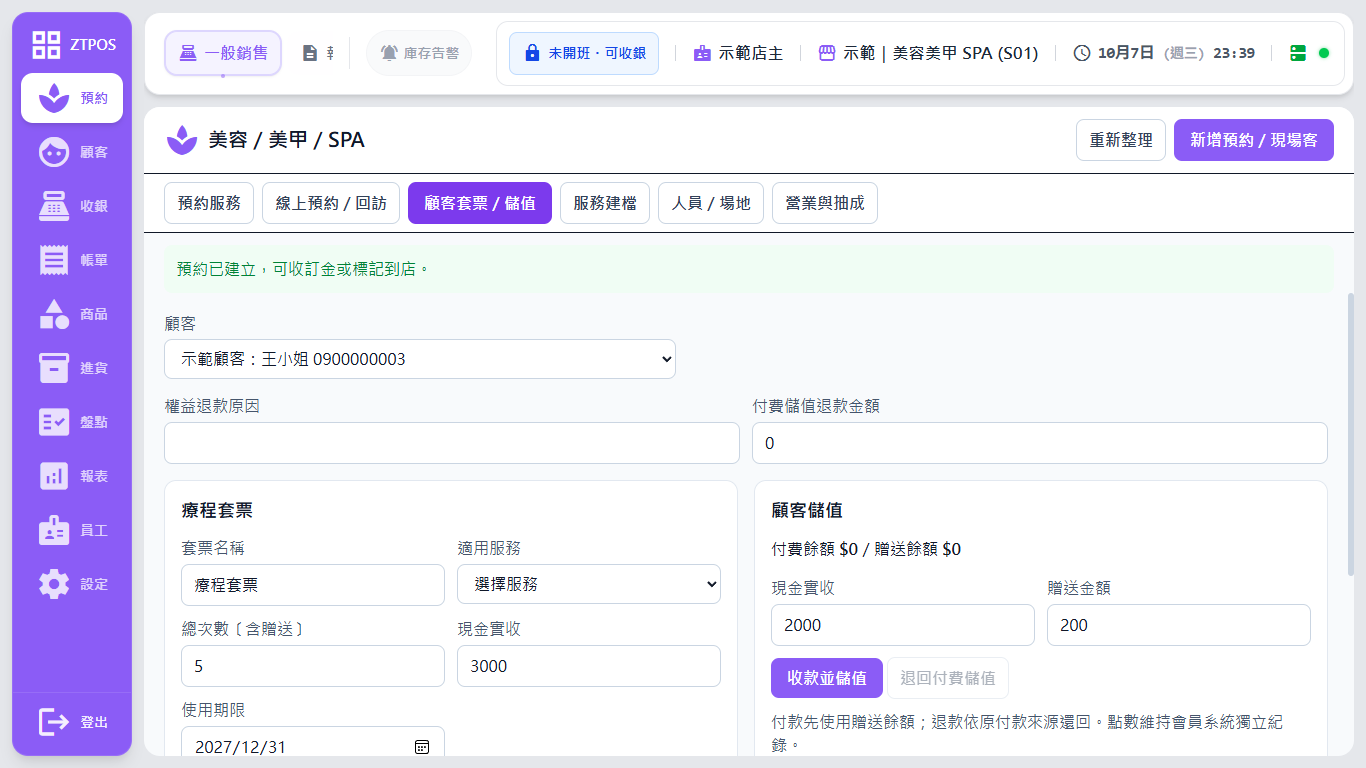Viewport: 1366px width, 768px height.
Task: Click the green server status icon
Action: (x=1298, y=53)
